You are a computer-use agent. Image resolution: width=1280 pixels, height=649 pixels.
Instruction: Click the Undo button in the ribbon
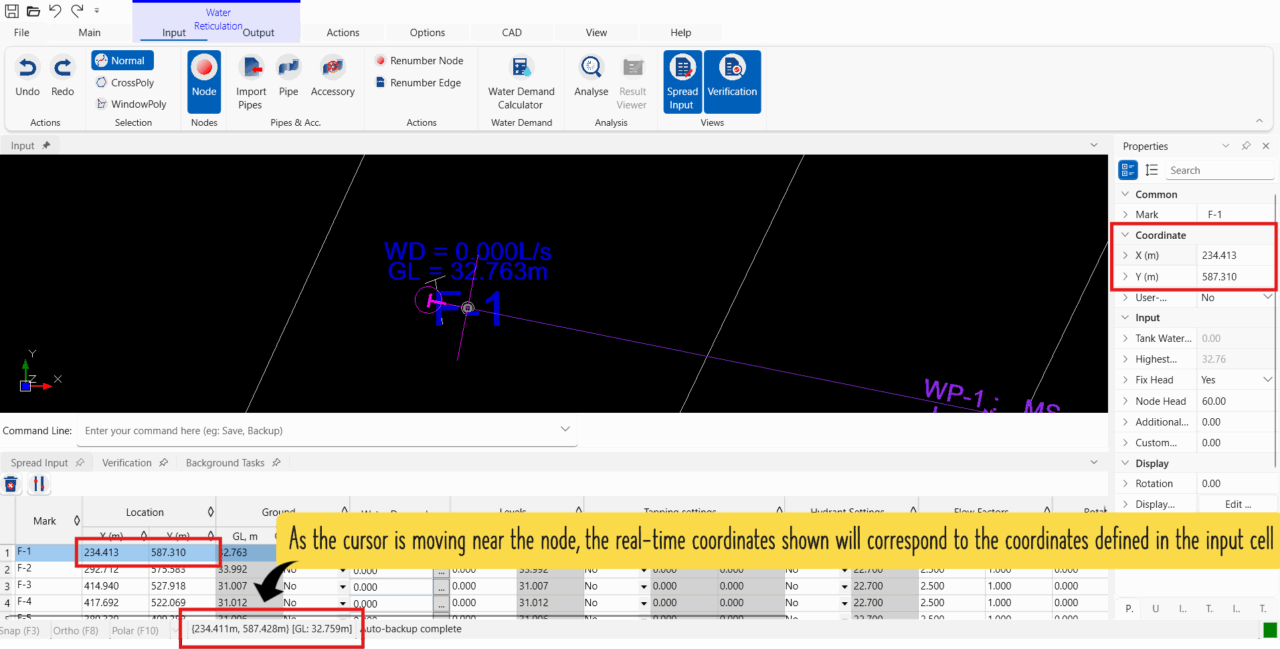[x=28, y=77]
